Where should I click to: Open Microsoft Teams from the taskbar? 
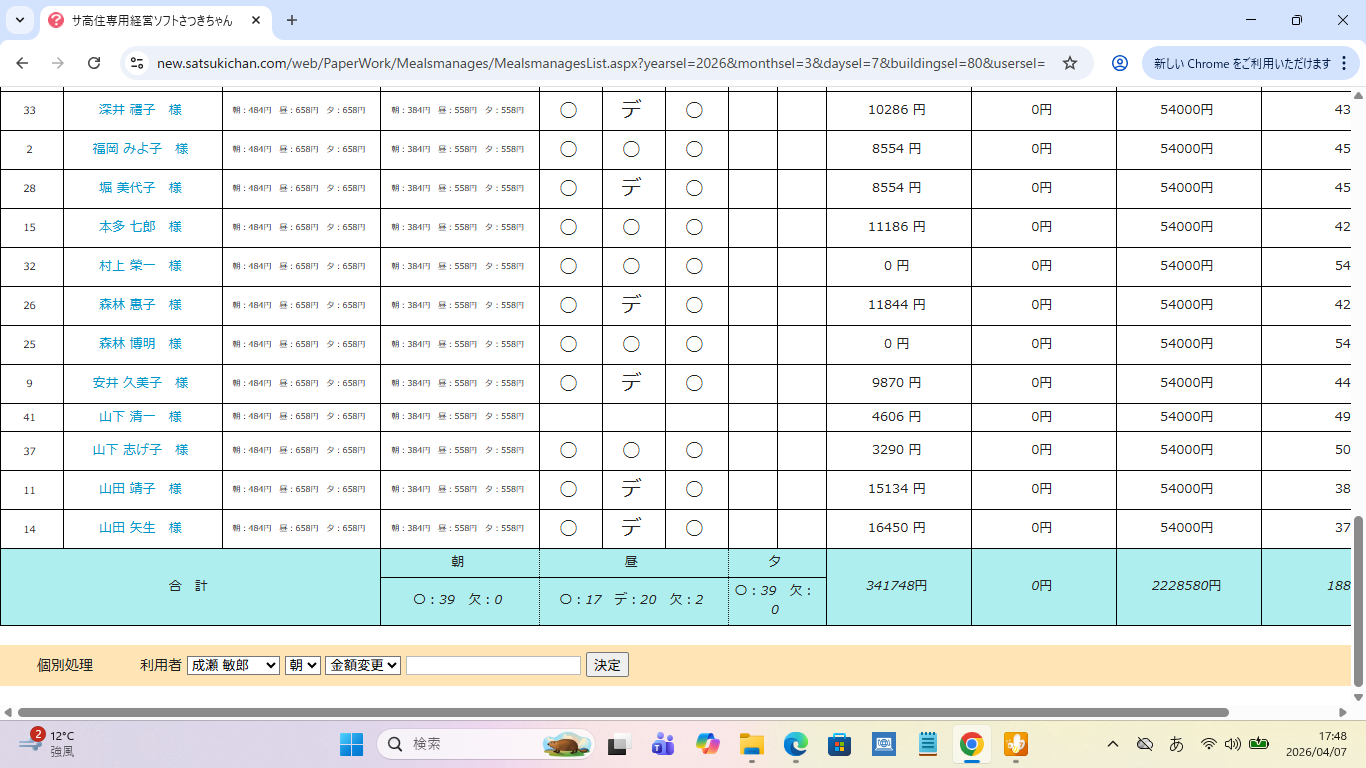tap(662, 744)
